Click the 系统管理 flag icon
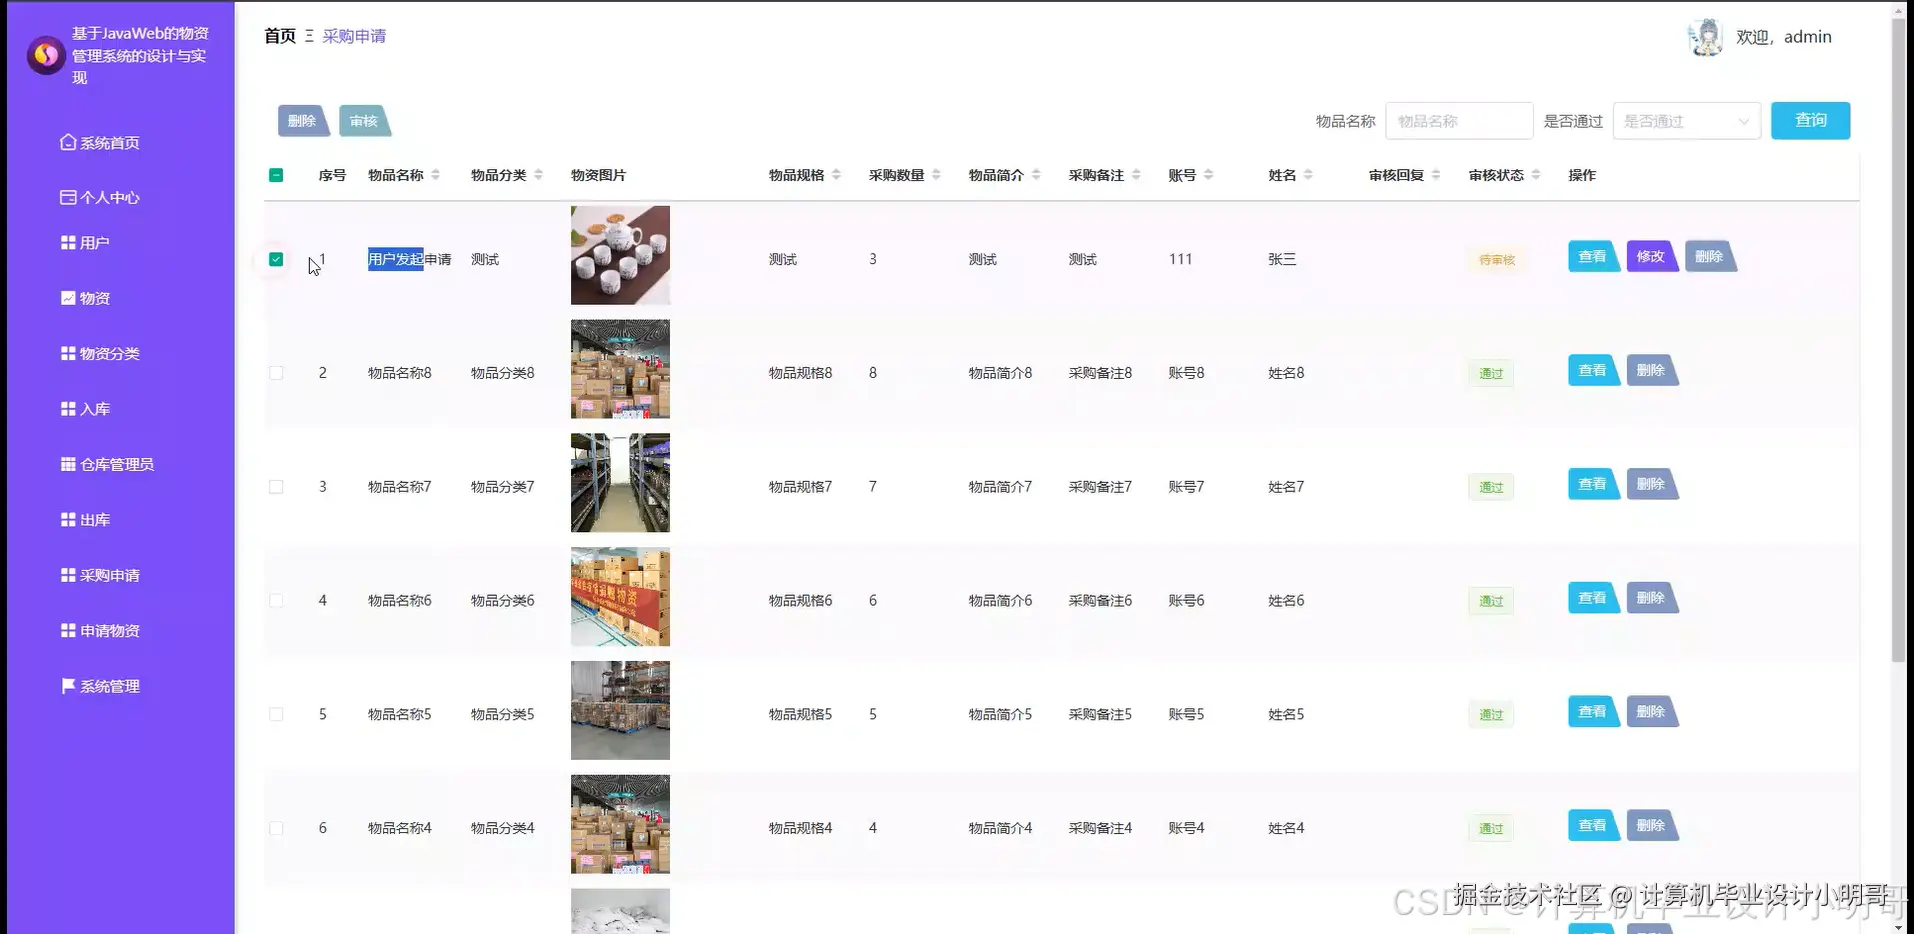1914x934 pixels. tap(66, 685)
